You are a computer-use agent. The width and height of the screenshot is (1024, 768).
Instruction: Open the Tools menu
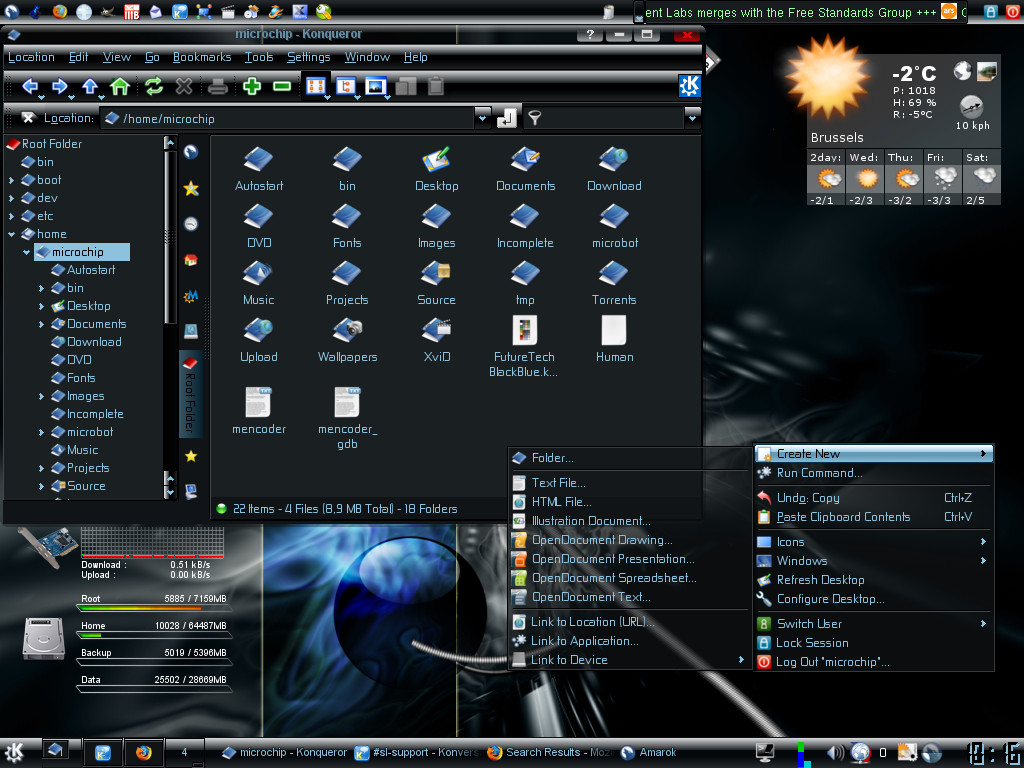coord(259,57)
